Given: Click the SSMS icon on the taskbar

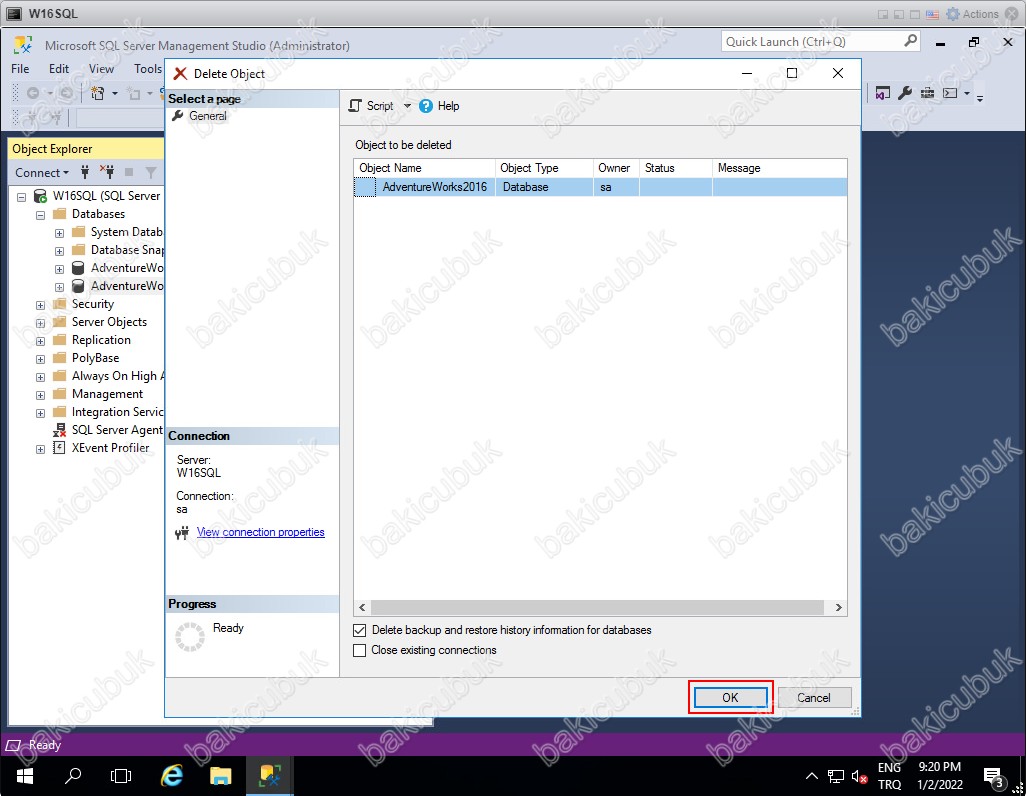Looking at the screenshot, I should point(270,776).
